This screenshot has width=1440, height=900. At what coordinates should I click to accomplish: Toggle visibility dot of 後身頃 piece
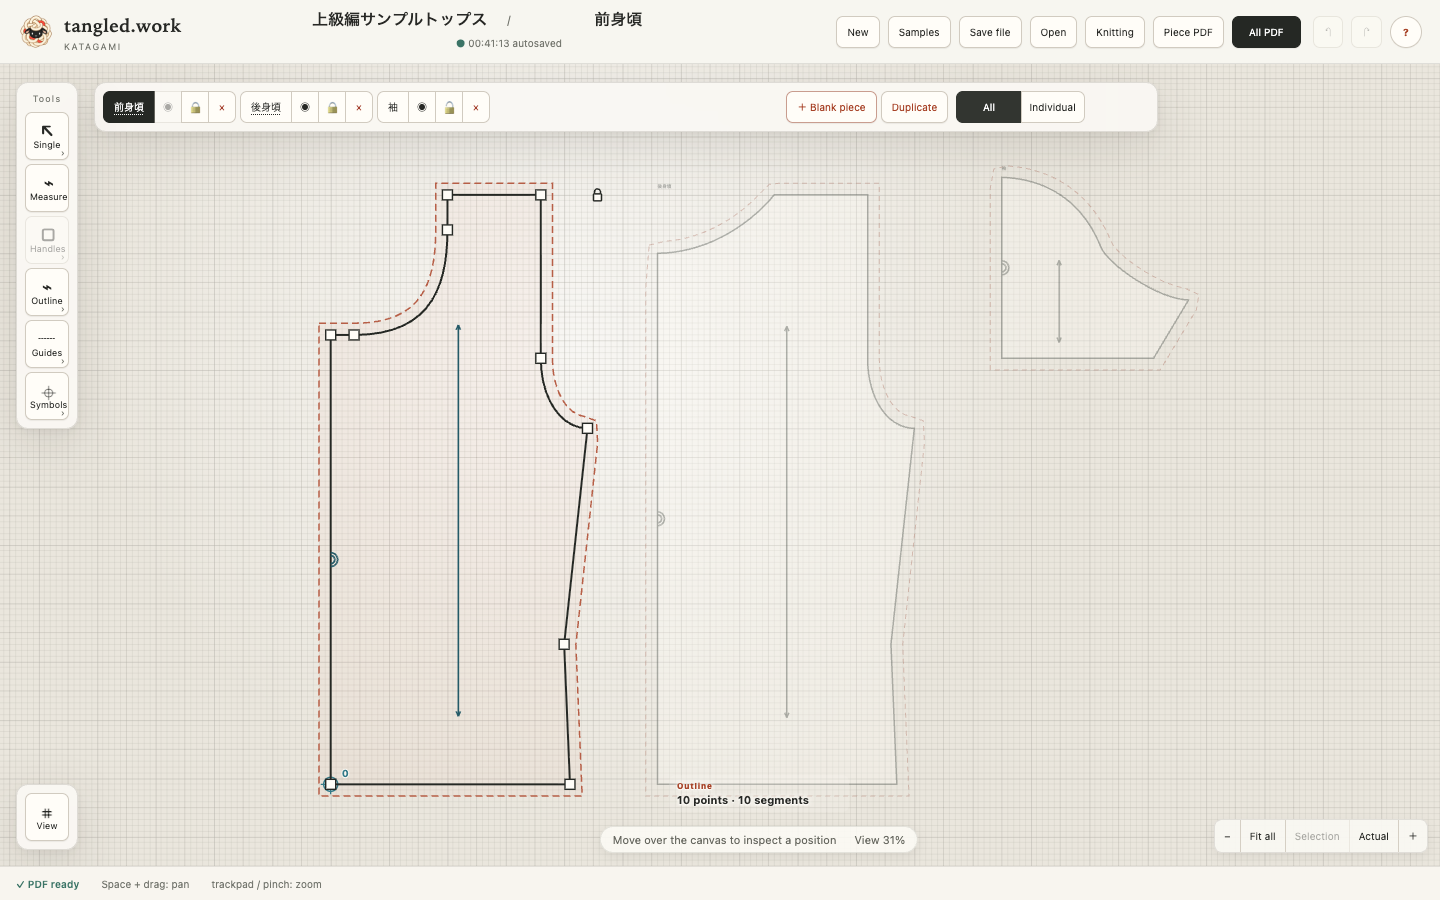point(305,107)
